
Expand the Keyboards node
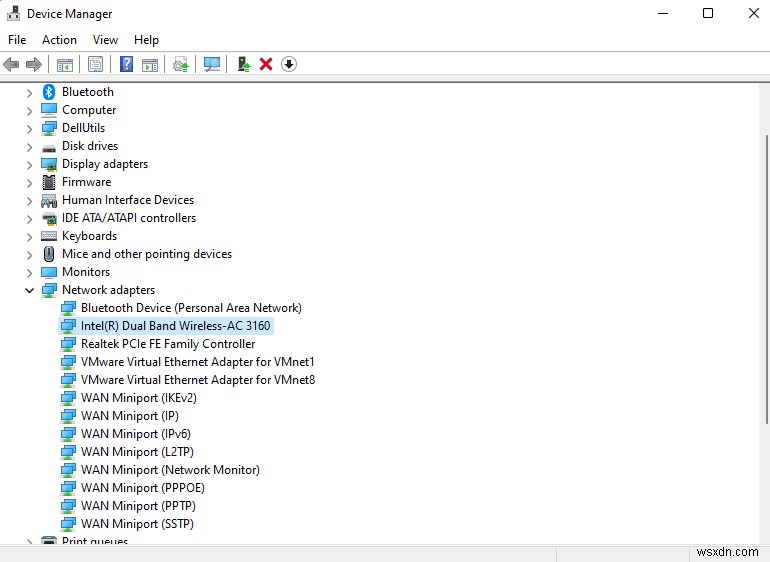point(29,237)
